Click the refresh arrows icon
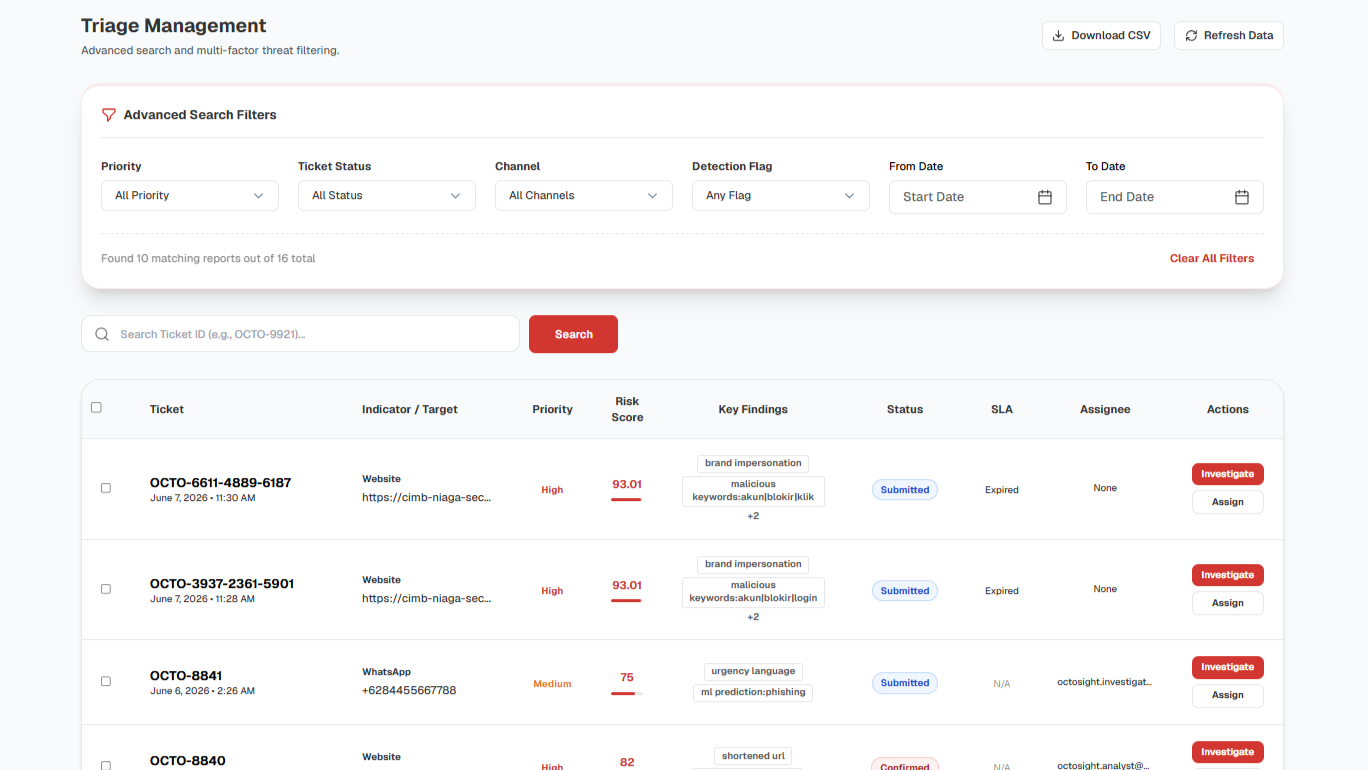This screenshot has height=770, width=1368. click(x=1191, y=36)
